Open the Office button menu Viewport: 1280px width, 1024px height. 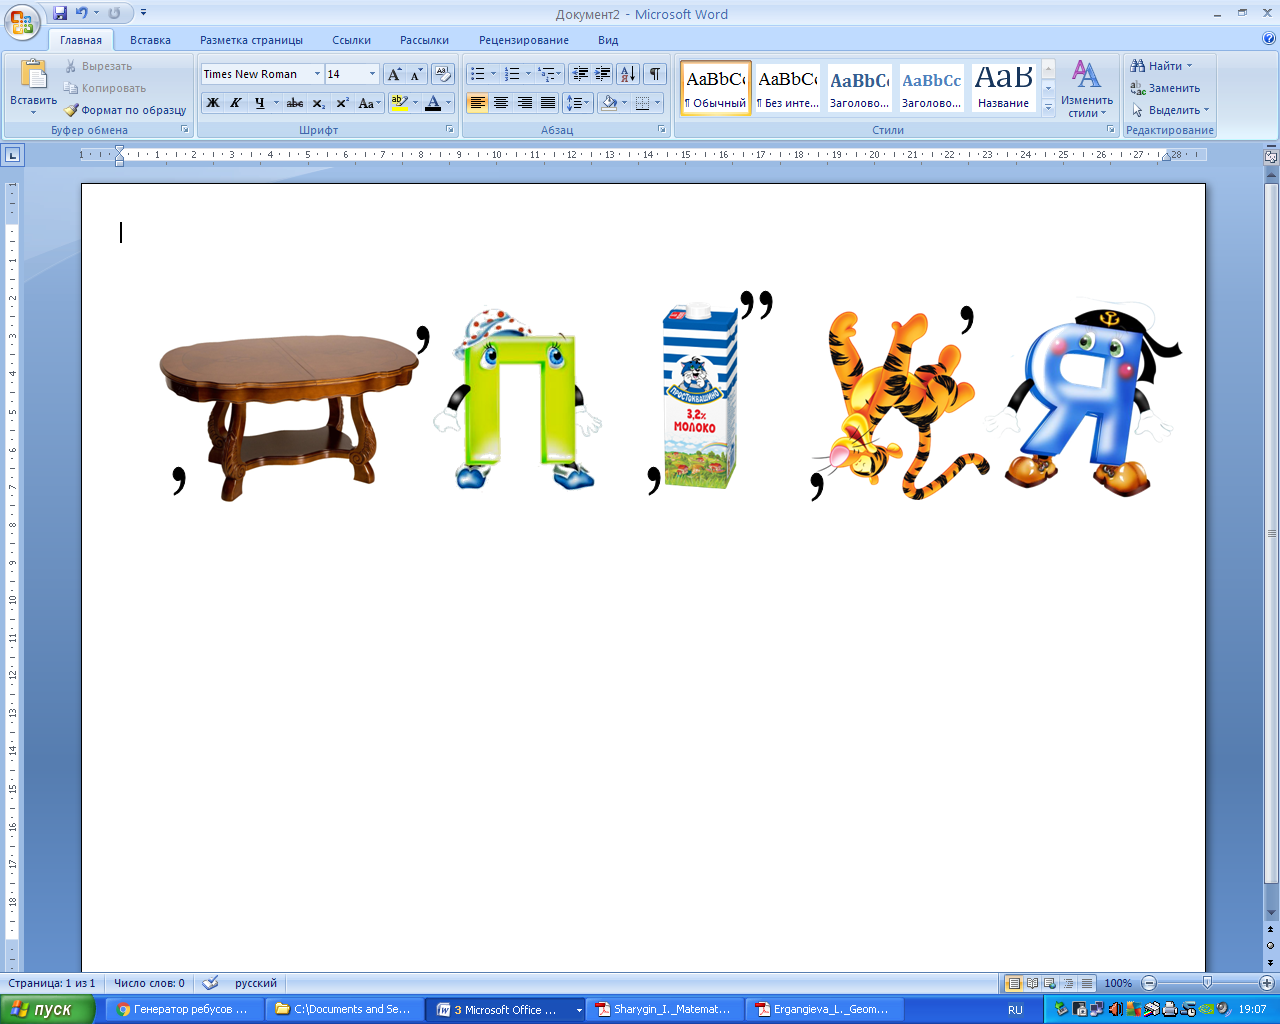[x=22, y=22]
